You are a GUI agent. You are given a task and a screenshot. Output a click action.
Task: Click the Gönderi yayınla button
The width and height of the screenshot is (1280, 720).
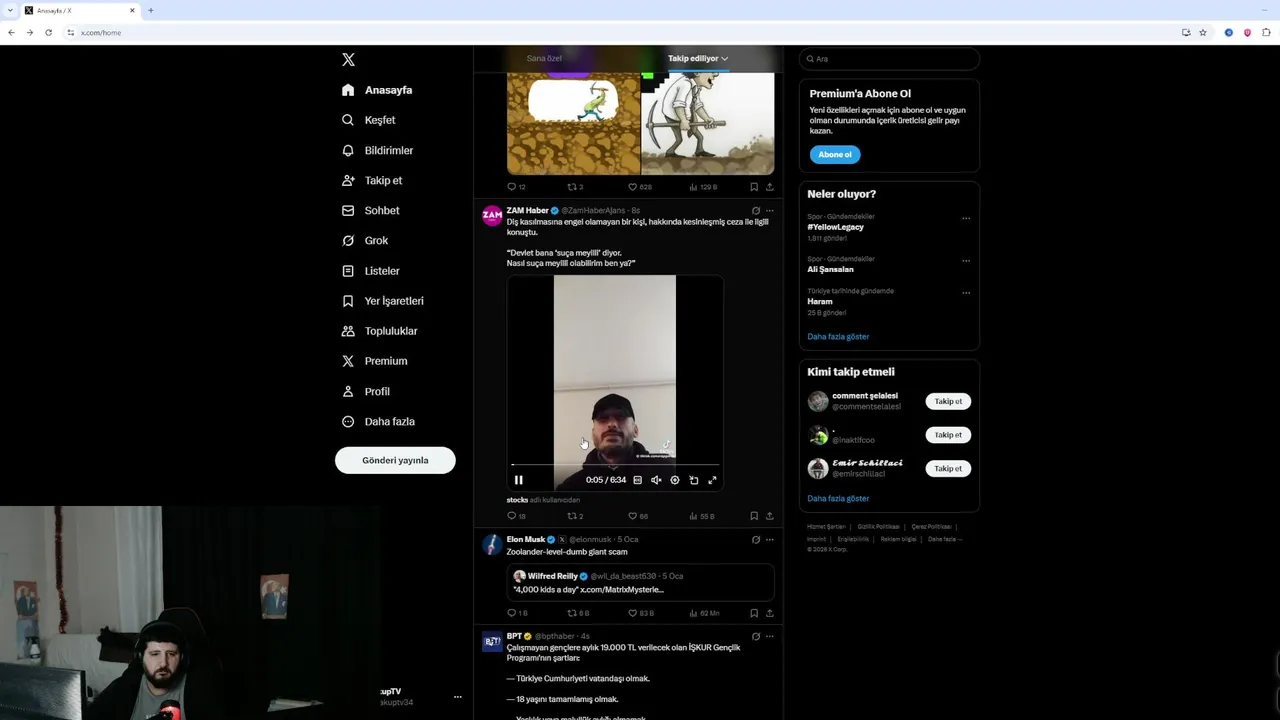pos(395,460)
